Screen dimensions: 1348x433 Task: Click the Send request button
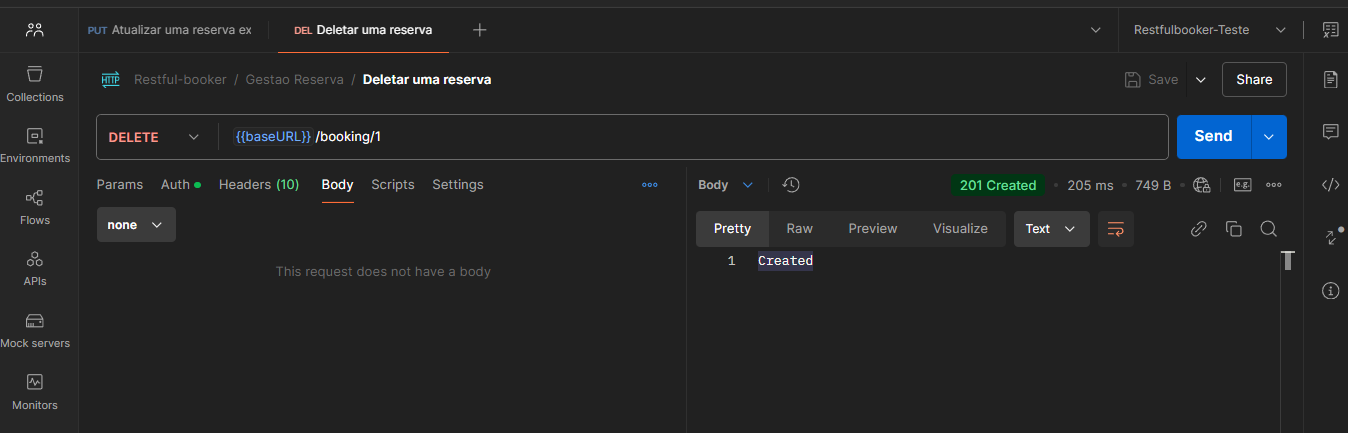point(1213,137)
